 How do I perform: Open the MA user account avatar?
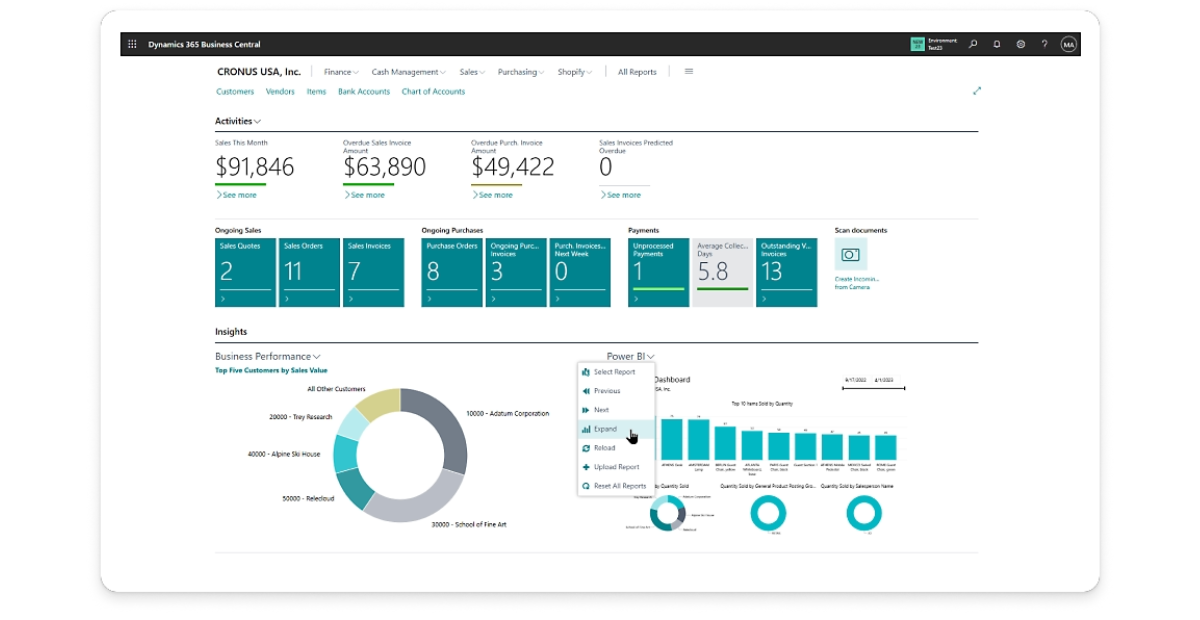(1068, 44)
